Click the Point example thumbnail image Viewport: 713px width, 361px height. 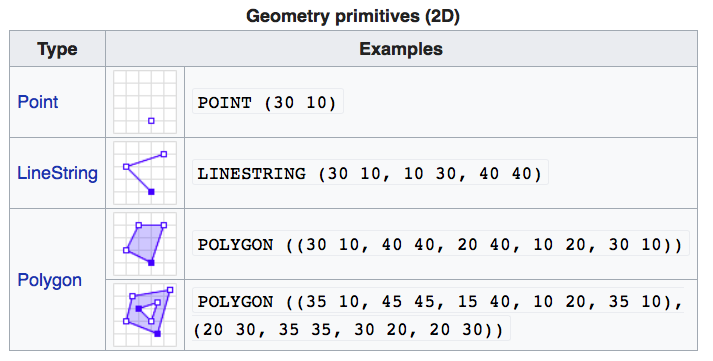point(145,102)
